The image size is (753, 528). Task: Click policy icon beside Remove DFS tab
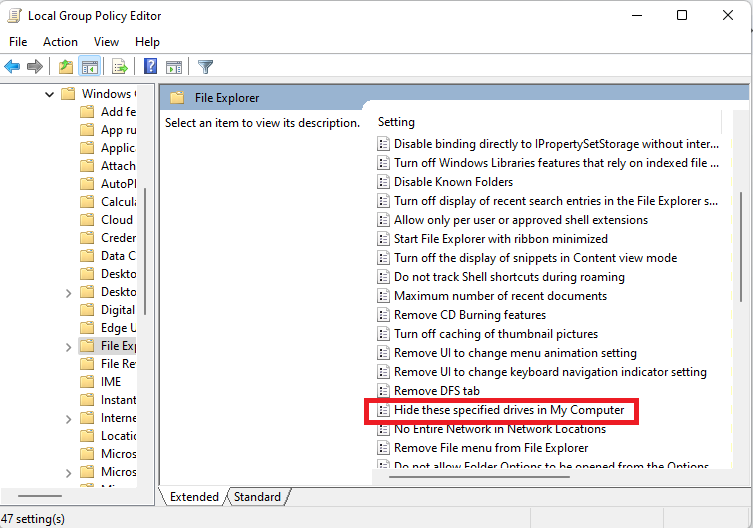click(x=383, y=391)
